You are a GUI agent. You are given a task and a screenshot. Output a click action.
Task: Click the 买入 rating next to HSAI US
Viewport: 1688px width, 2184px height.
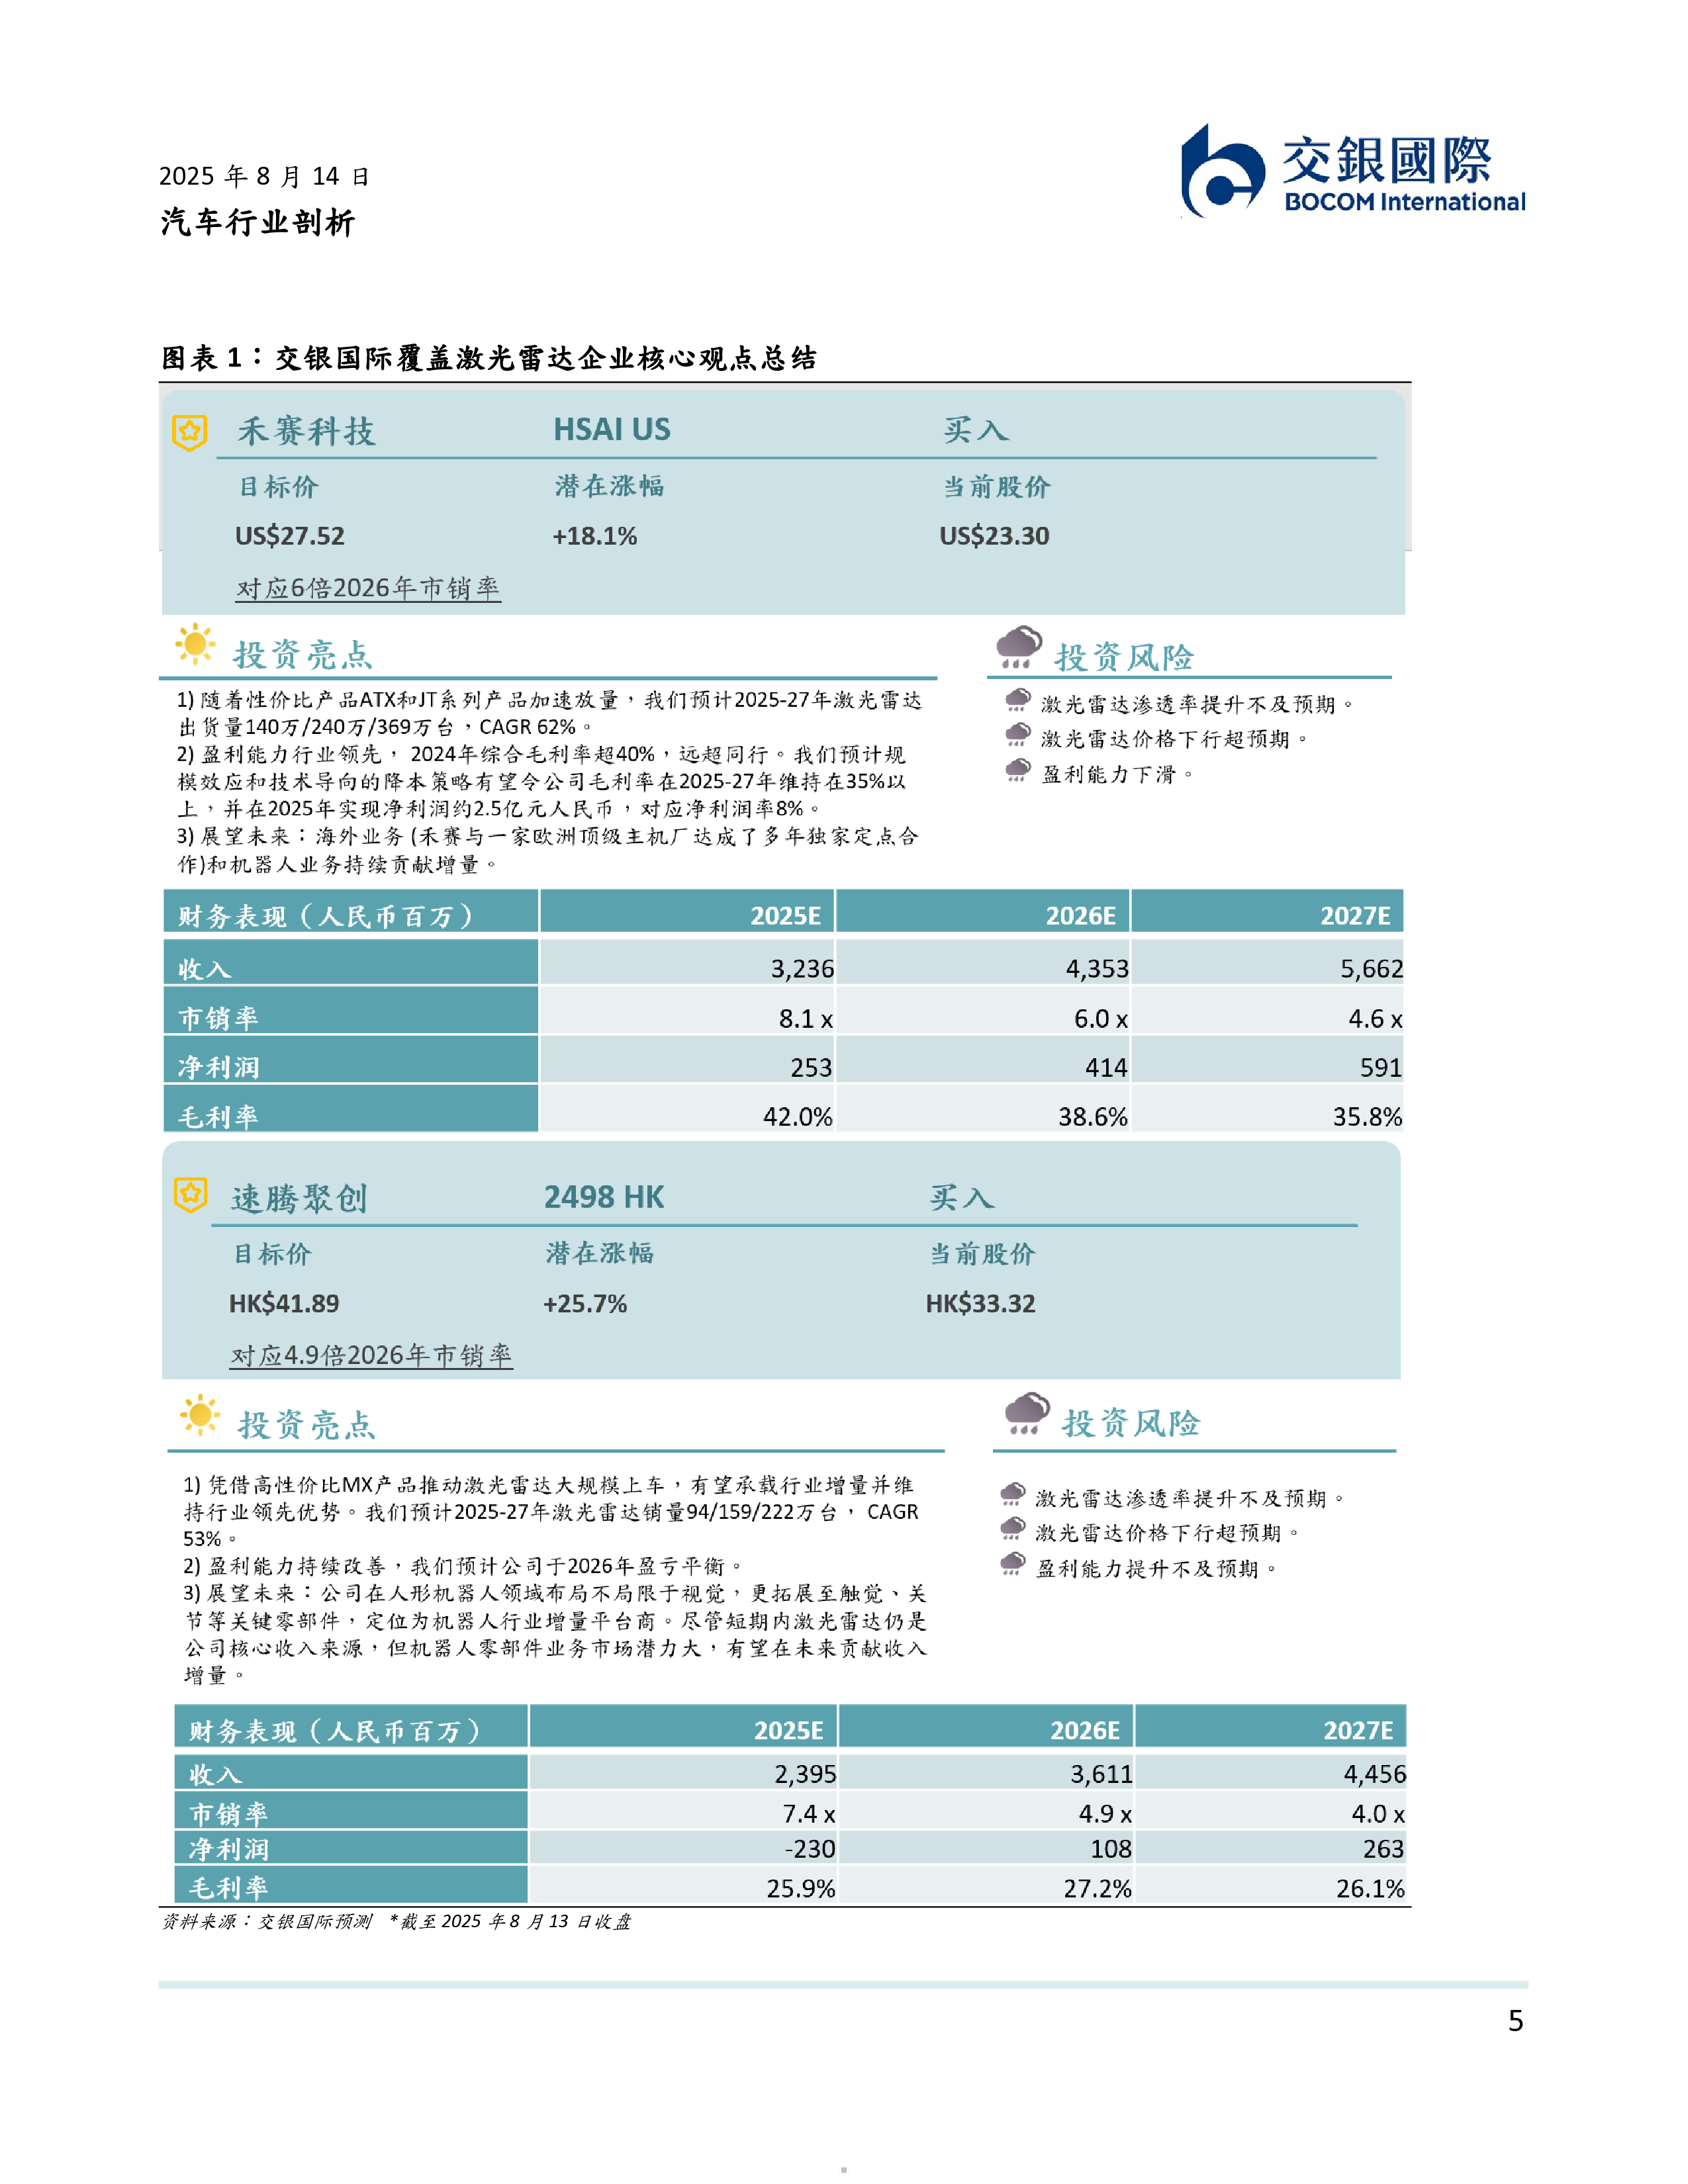[976, 430]
